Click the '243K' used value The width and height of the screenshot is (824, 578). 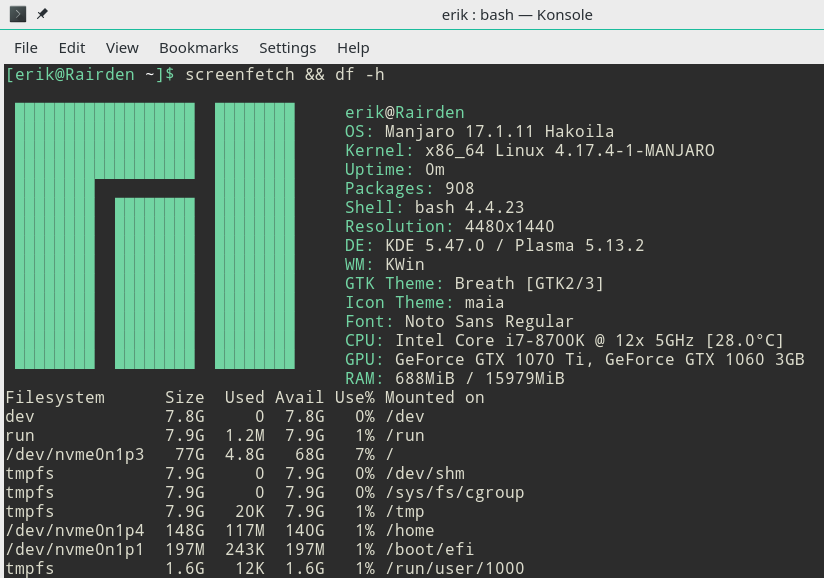pyautogui.click(x=244, y=549)
